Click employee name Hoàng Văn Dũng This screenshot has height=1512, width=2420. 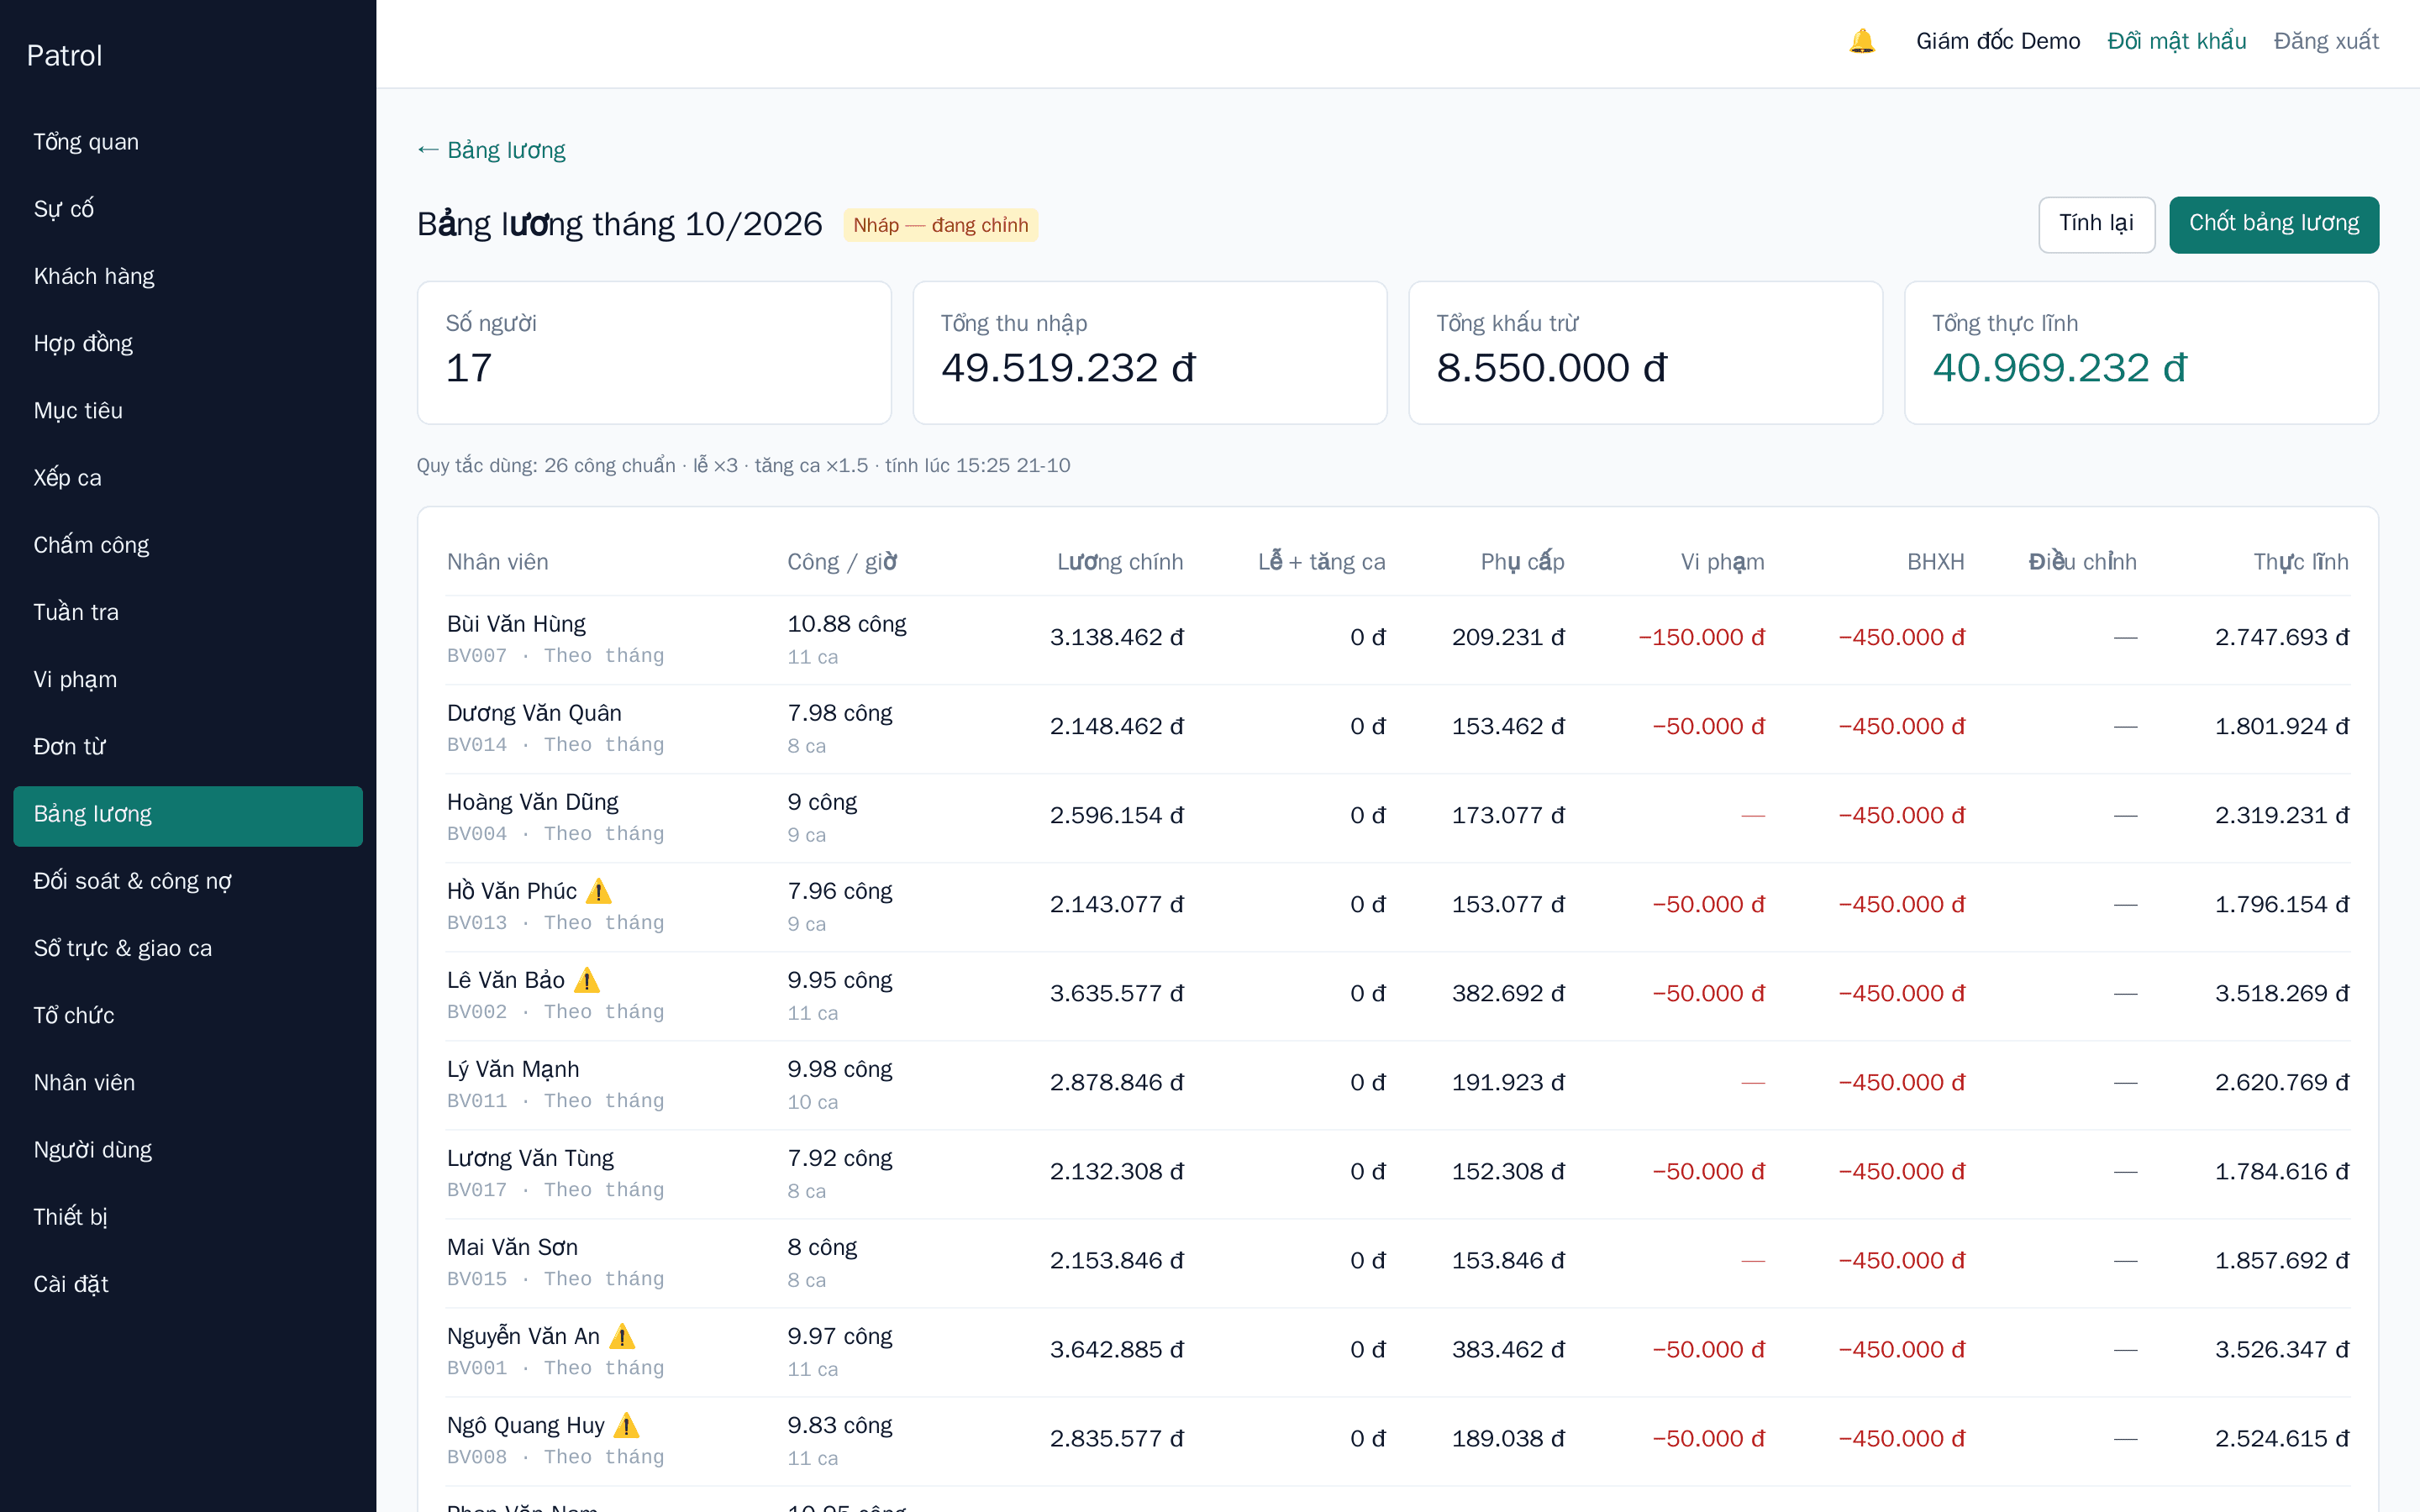click(532, 802)
